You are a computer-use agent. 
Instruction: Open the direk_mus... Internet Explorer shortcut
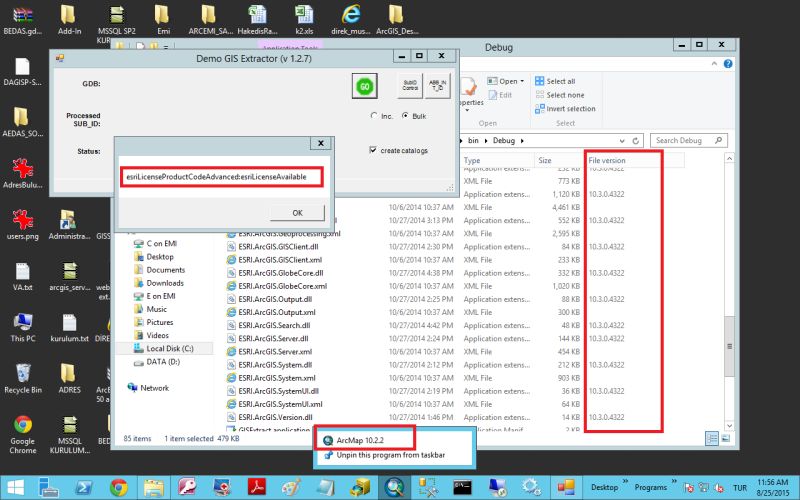tap(351, 20)
